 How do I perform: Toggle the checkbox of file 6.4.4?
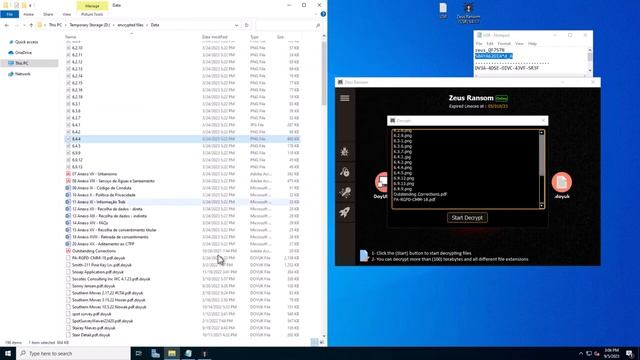pyautogui.click(x=68, y=139)
